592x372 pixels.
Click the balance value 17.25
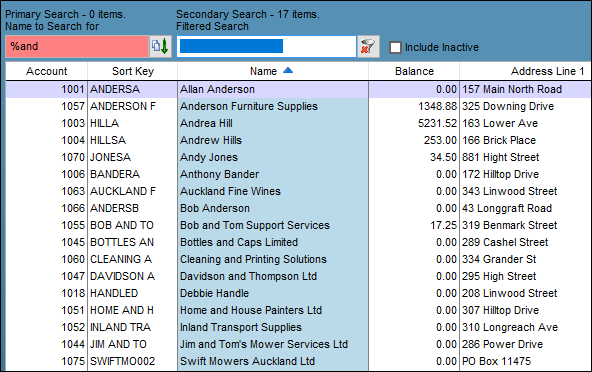(444, 225)
